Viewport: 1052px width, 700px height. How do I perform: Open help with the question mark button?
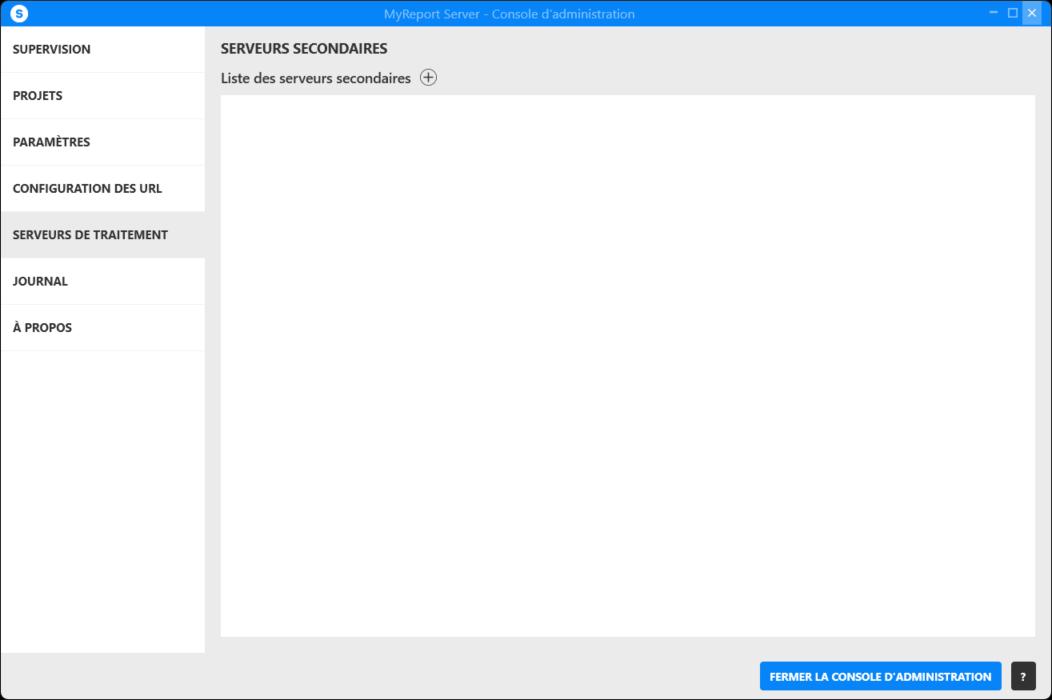tap(1022, 677)
